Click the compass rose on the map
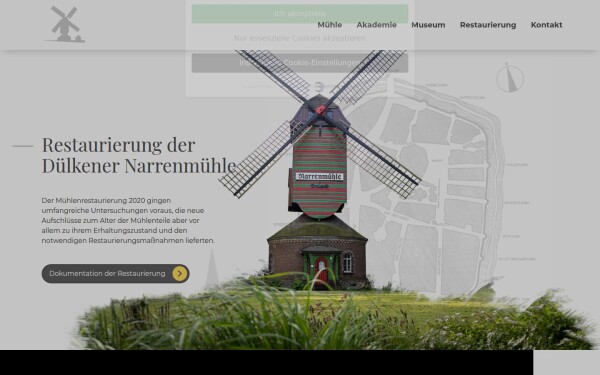The image size is (600, 375). [x=510, y=78]
